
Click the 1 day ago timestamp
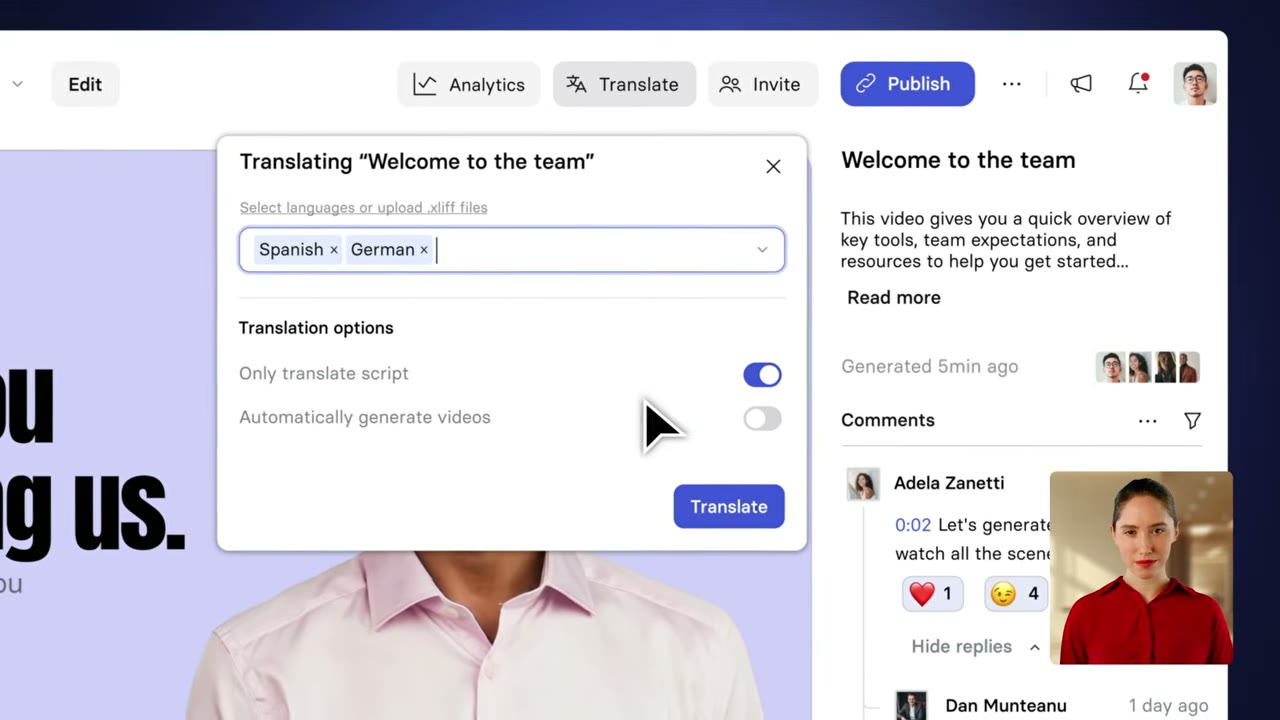(1168, 706)
